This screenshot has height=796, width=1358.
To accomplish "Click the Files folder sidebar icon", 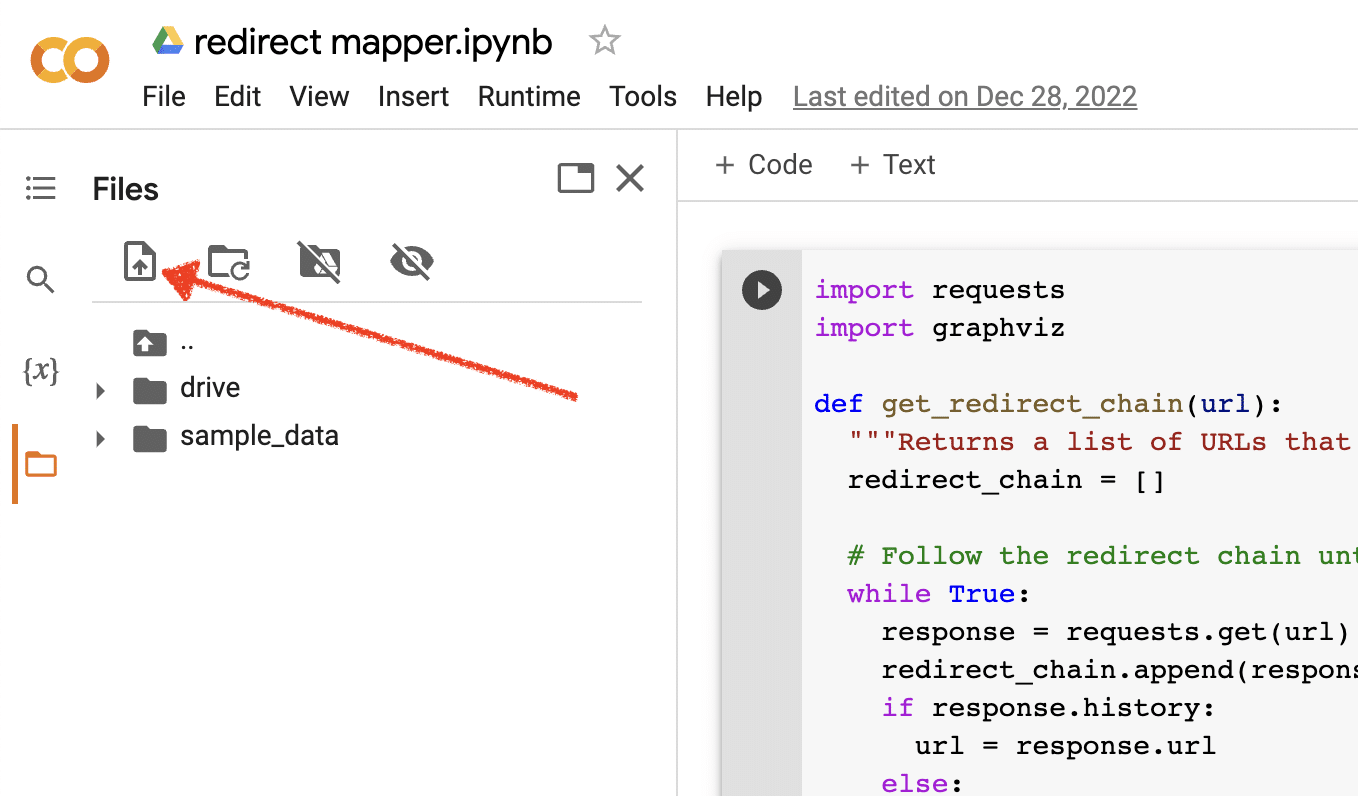I will (x=41, y=464).
